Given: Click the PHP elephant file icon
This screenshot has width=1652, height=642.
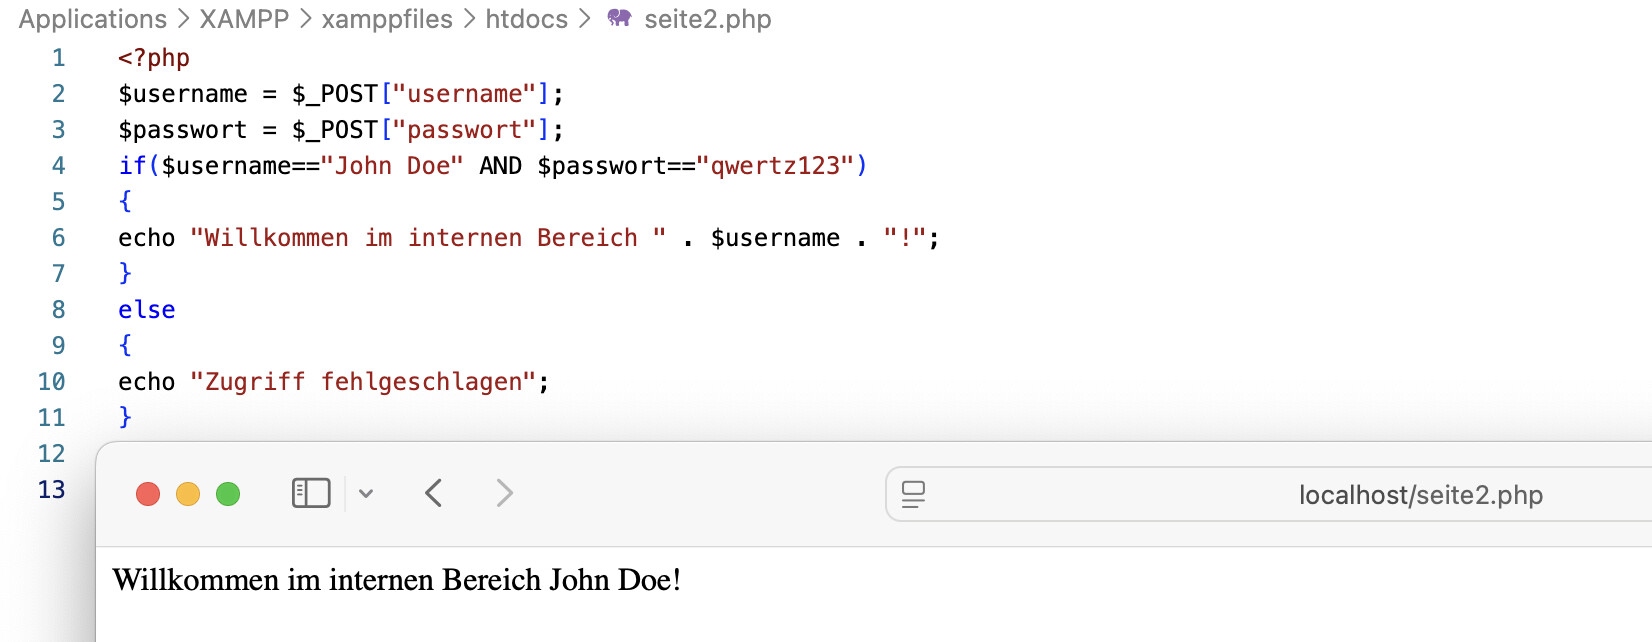Looking at the screenshot, I should [x=619, y=19].
